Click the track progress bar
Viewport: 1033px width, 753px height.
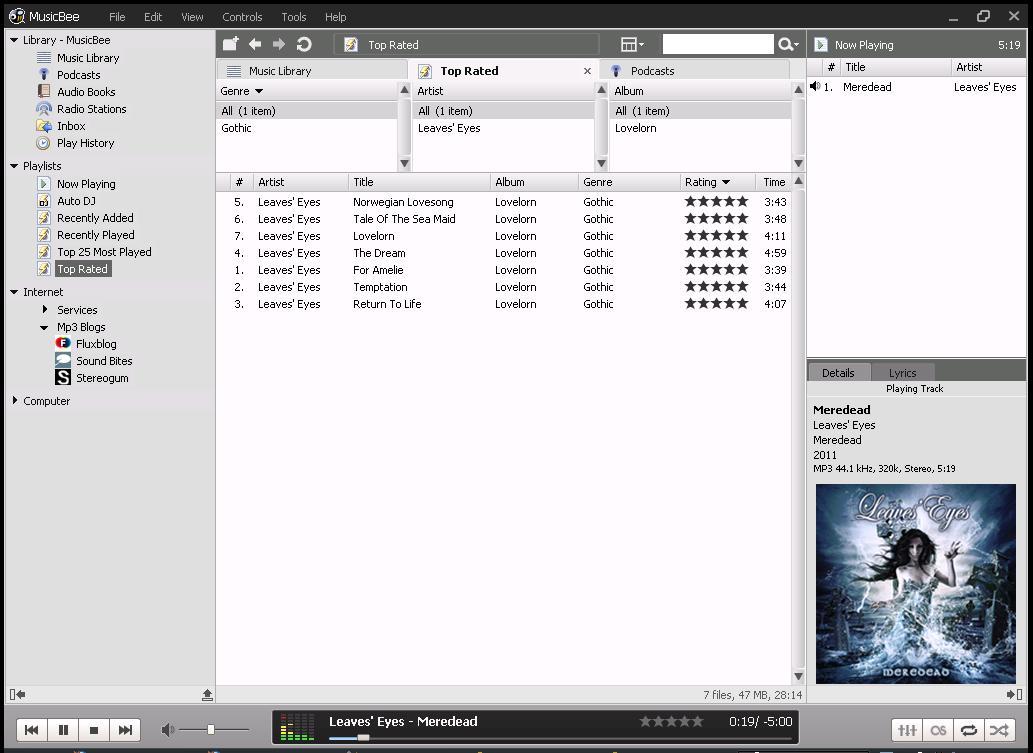559,738
